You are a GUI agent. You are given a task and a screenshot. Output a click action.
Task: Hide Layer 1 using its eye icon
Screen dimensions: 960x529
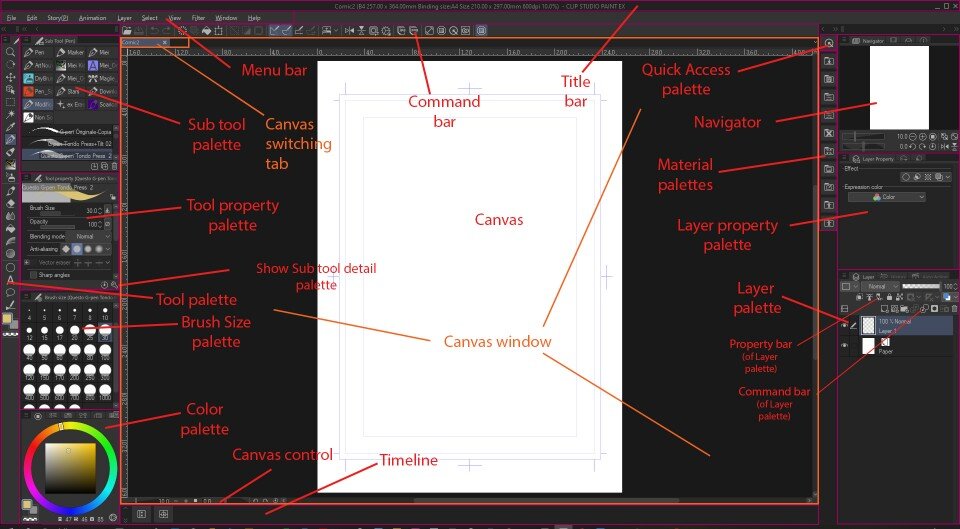(x=844, y=325)
